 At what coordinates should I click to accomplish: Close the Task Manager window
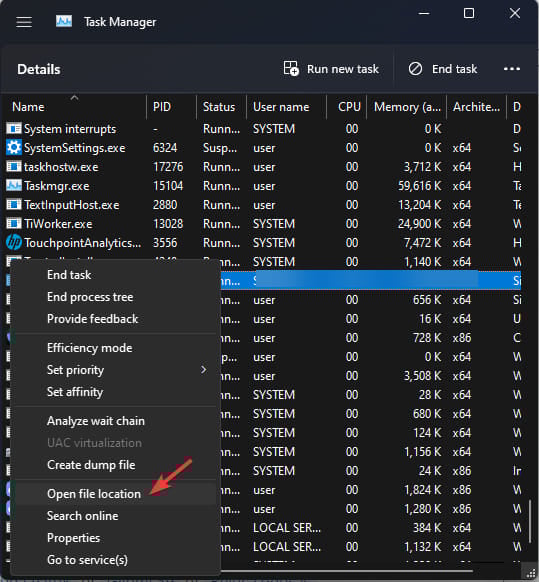pyautogui.click(x=514, y=14)
